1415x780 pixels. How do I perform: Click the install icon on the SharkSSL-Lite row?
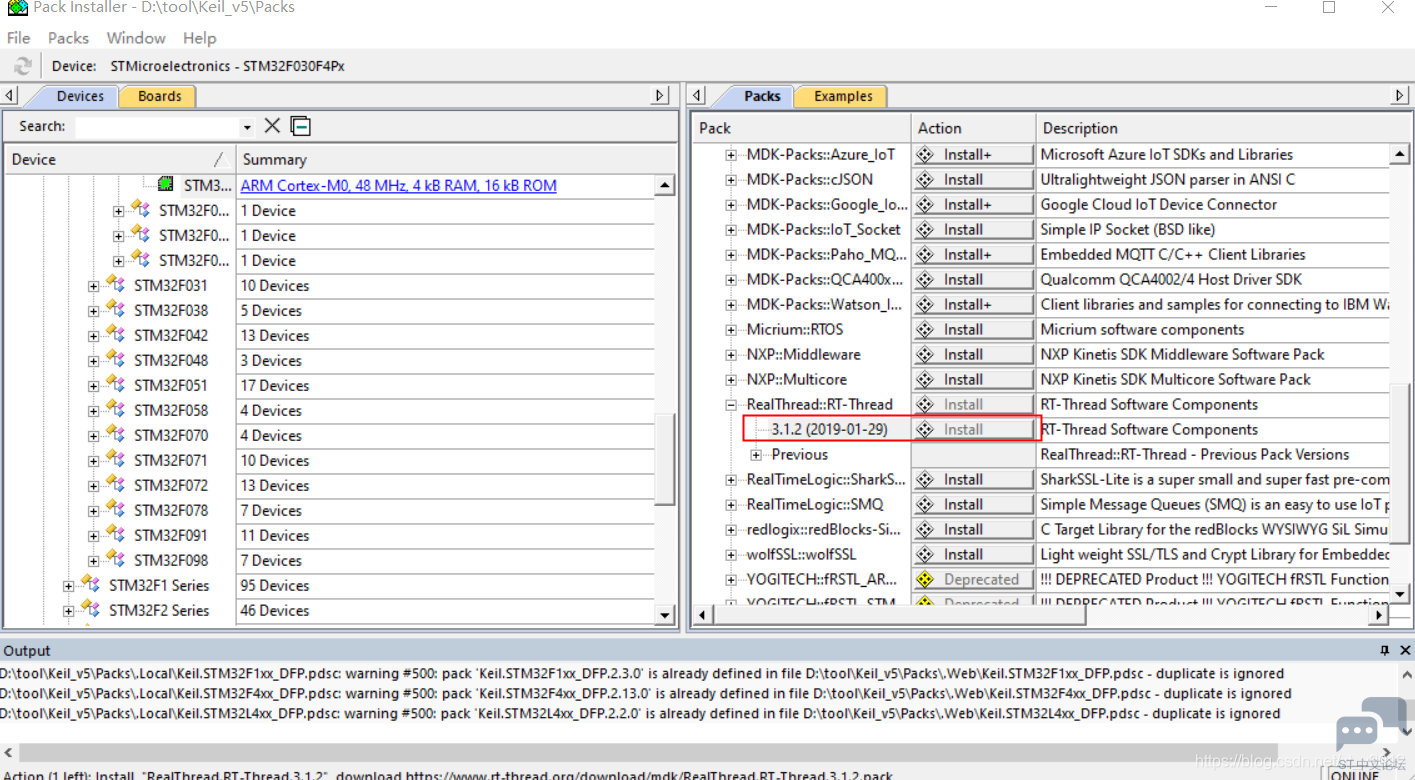[x=925, y=480]
